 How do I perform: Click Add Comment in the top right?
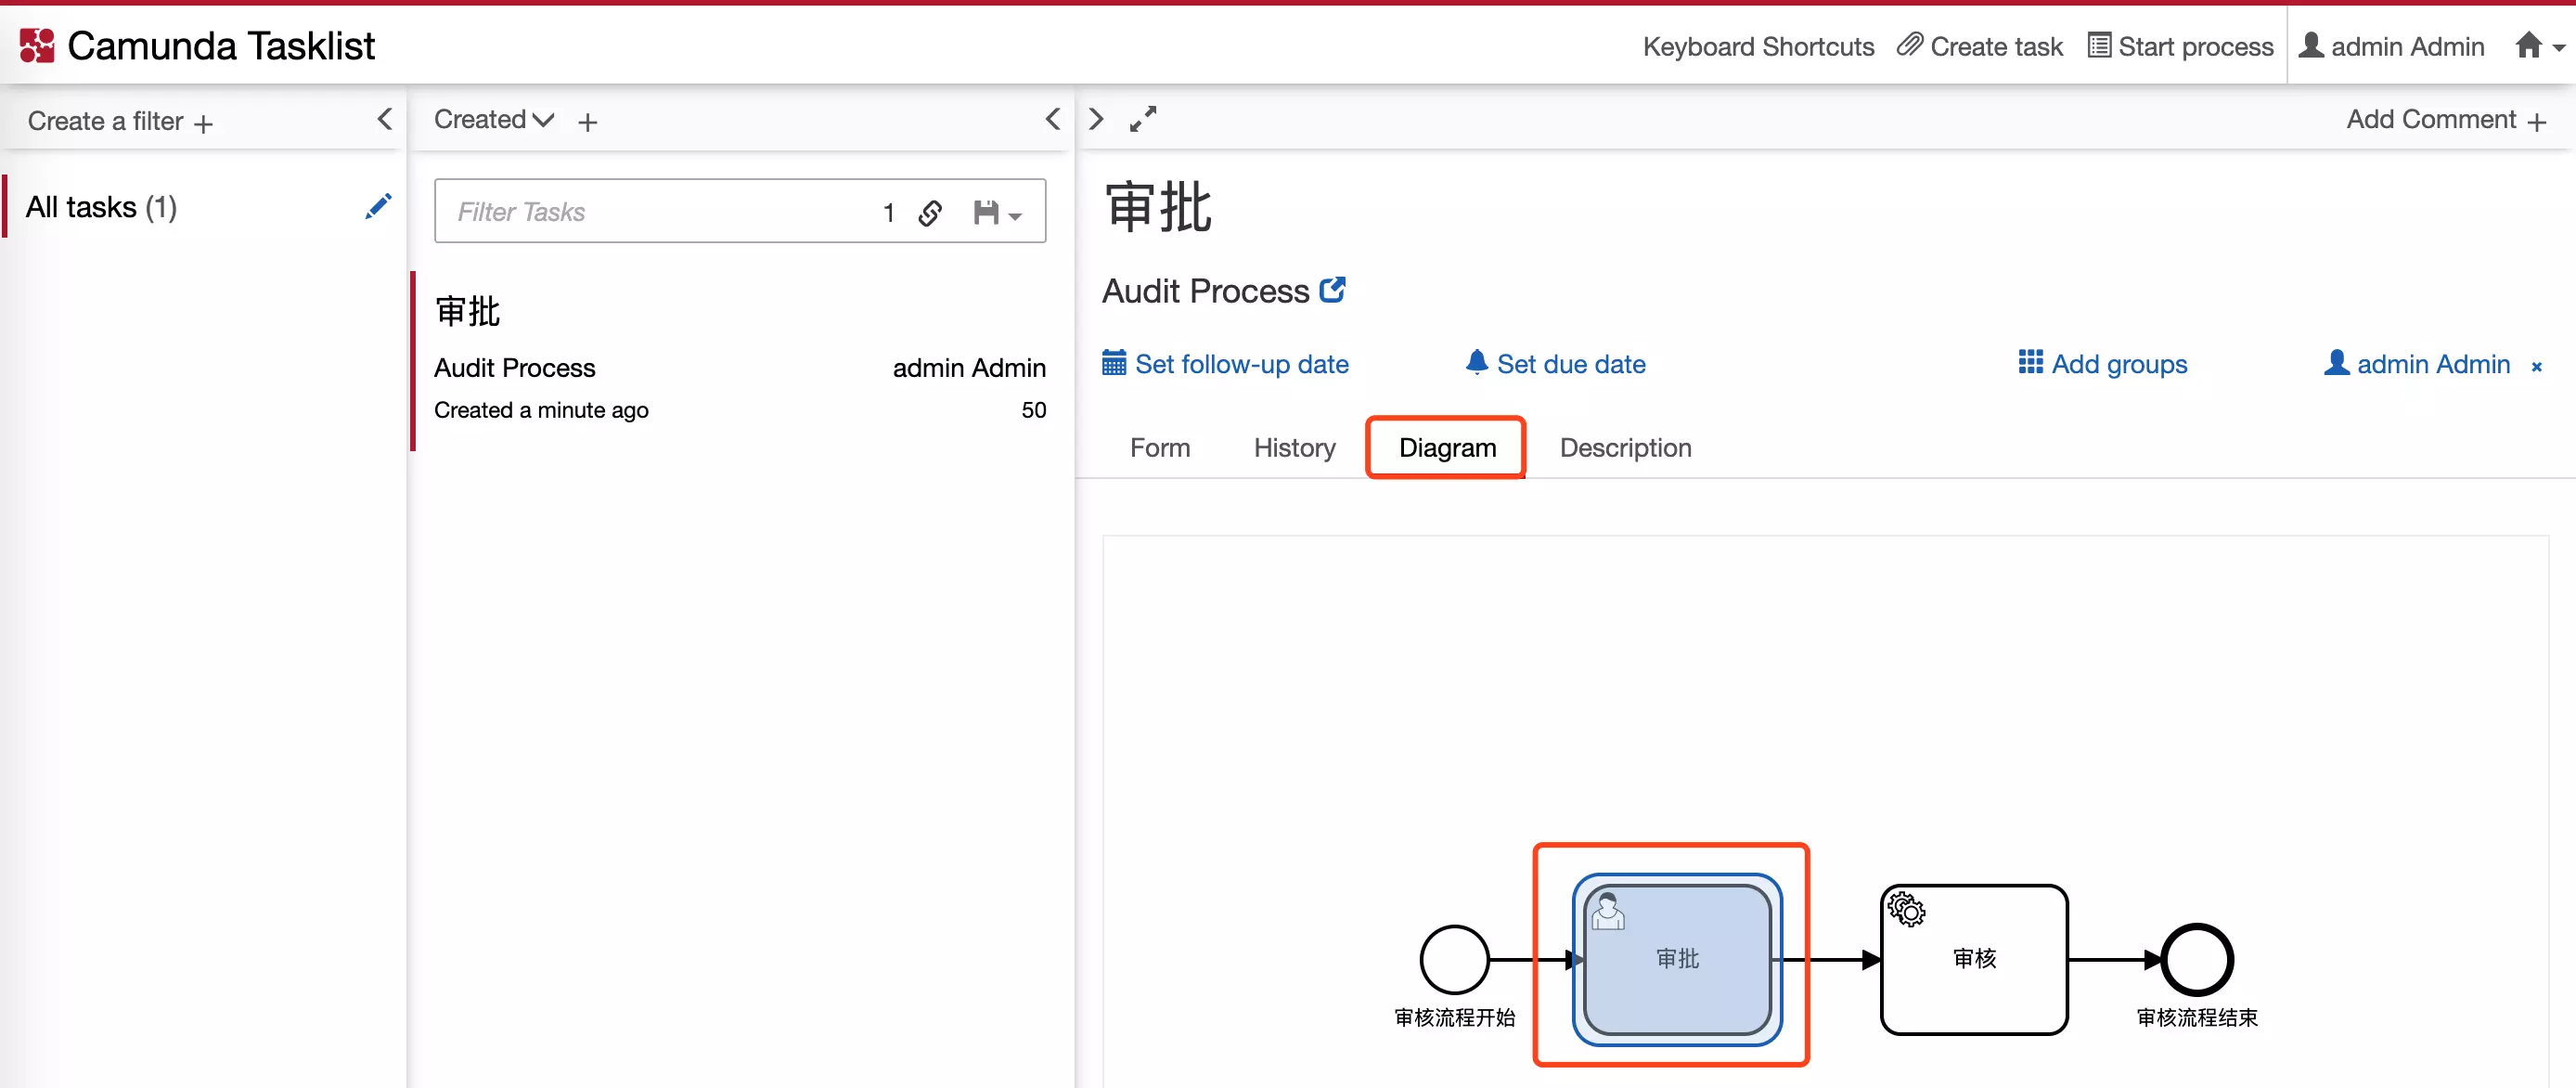[x=2434, y=119]
